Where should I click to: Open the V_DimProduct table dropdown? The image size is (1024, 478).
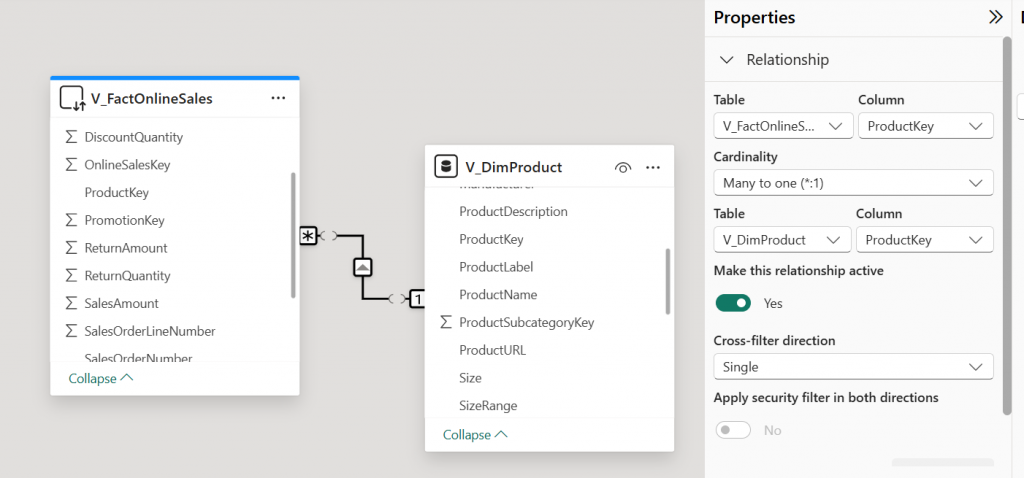point(781,240)
